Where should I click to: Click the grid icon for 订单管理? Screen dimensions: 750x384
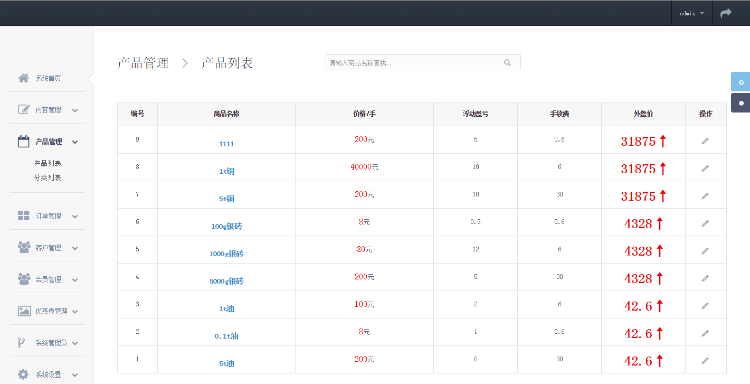pyautogui.click(x=23, y=216)
